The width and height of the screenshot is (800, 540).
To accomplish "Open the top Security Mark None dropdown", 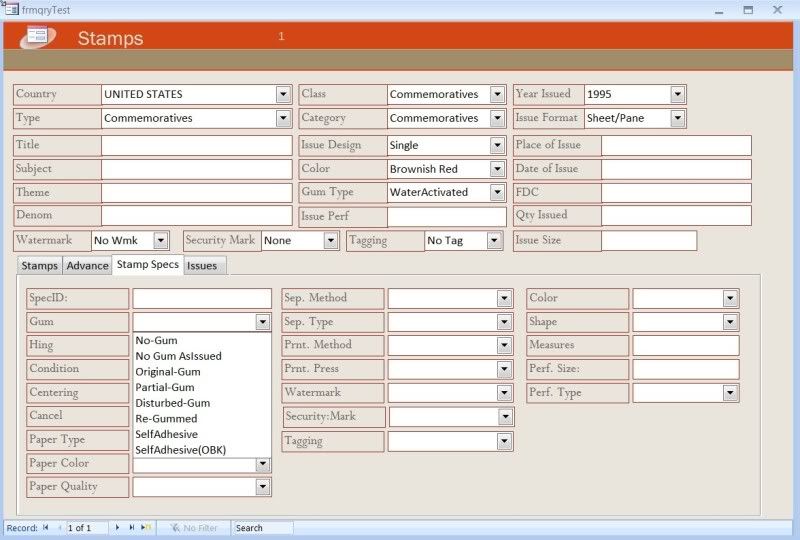I will tap(331, 240).
